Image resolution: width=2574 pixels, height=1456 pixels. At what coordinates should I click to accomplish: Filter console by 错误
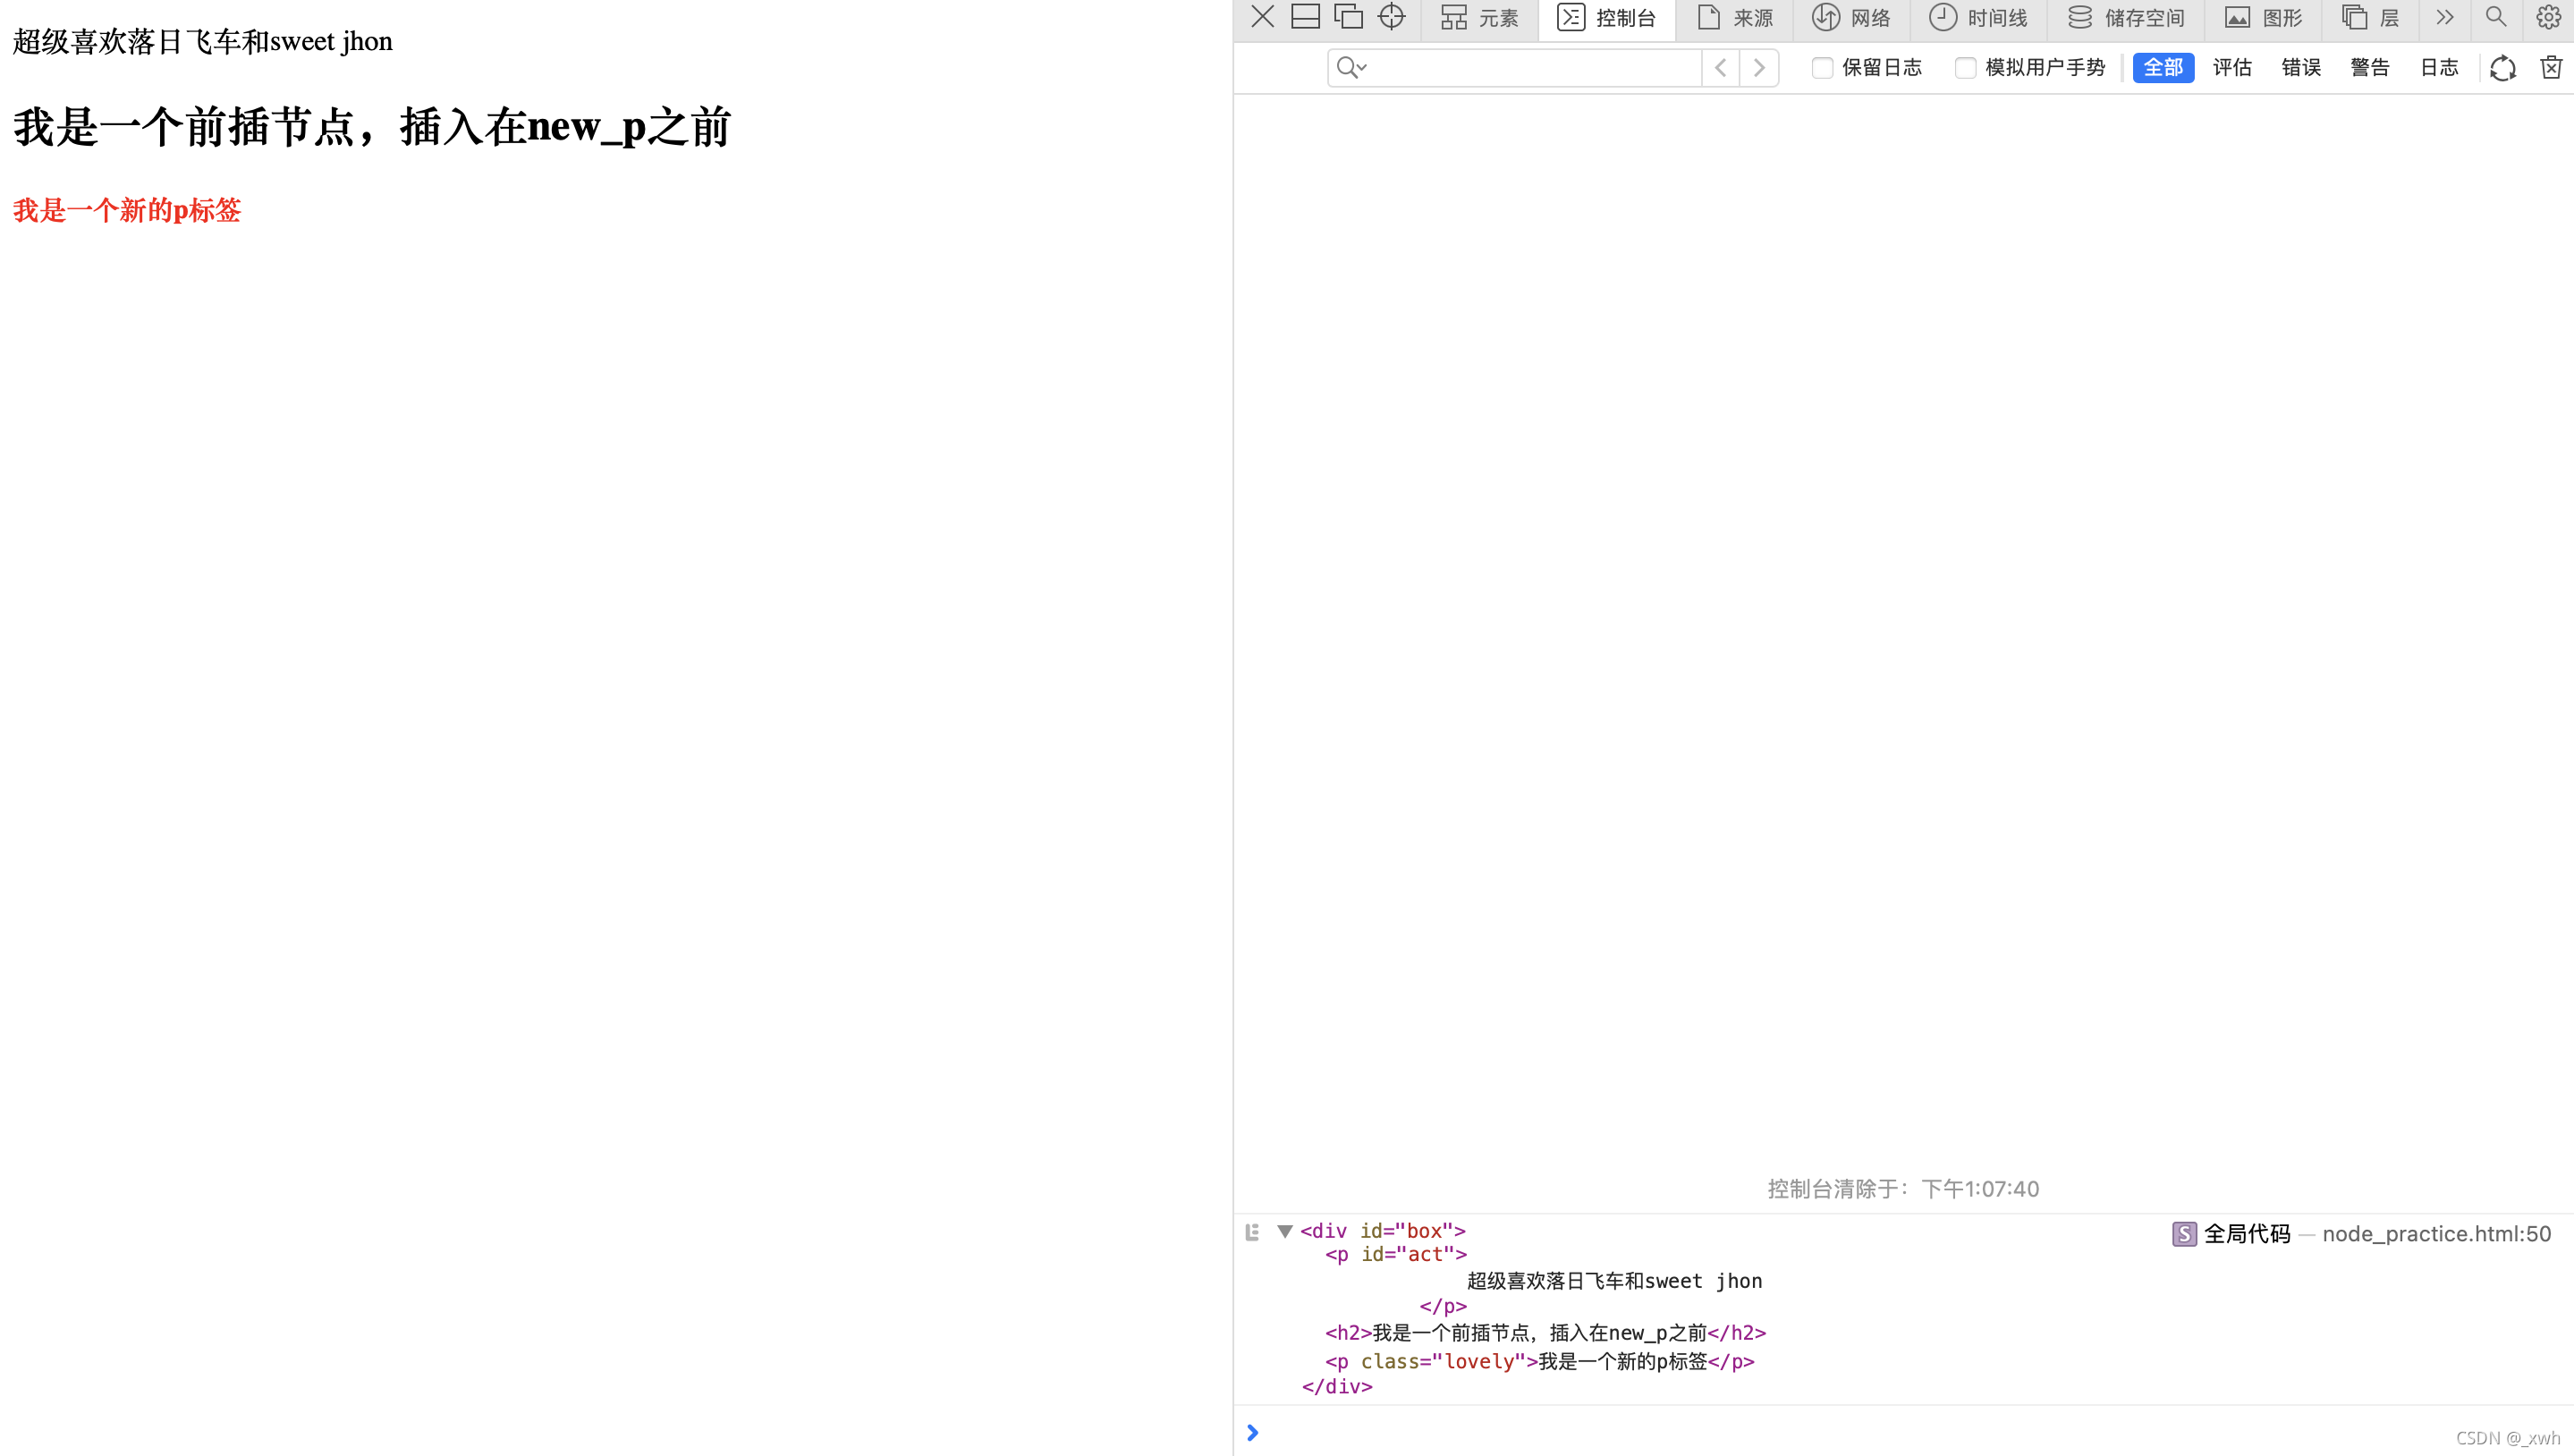point(2301,67)
